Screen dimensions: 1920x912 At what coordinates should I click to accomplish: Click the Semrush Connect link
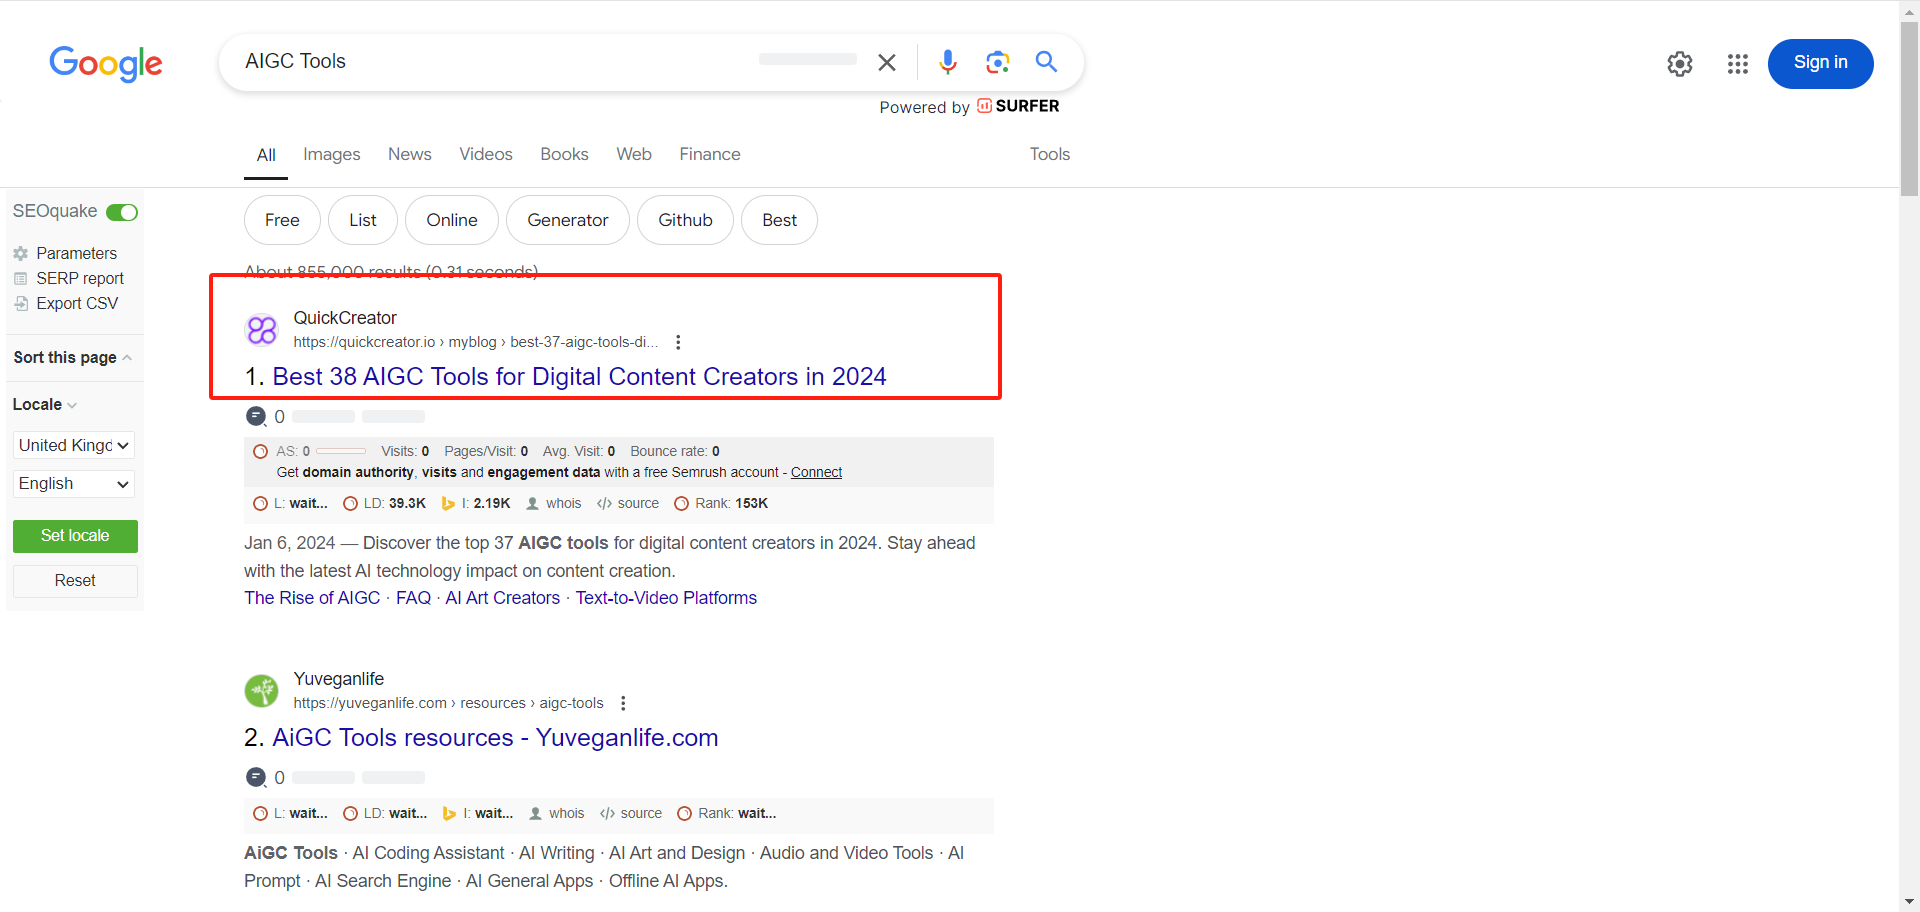[816, 473]
